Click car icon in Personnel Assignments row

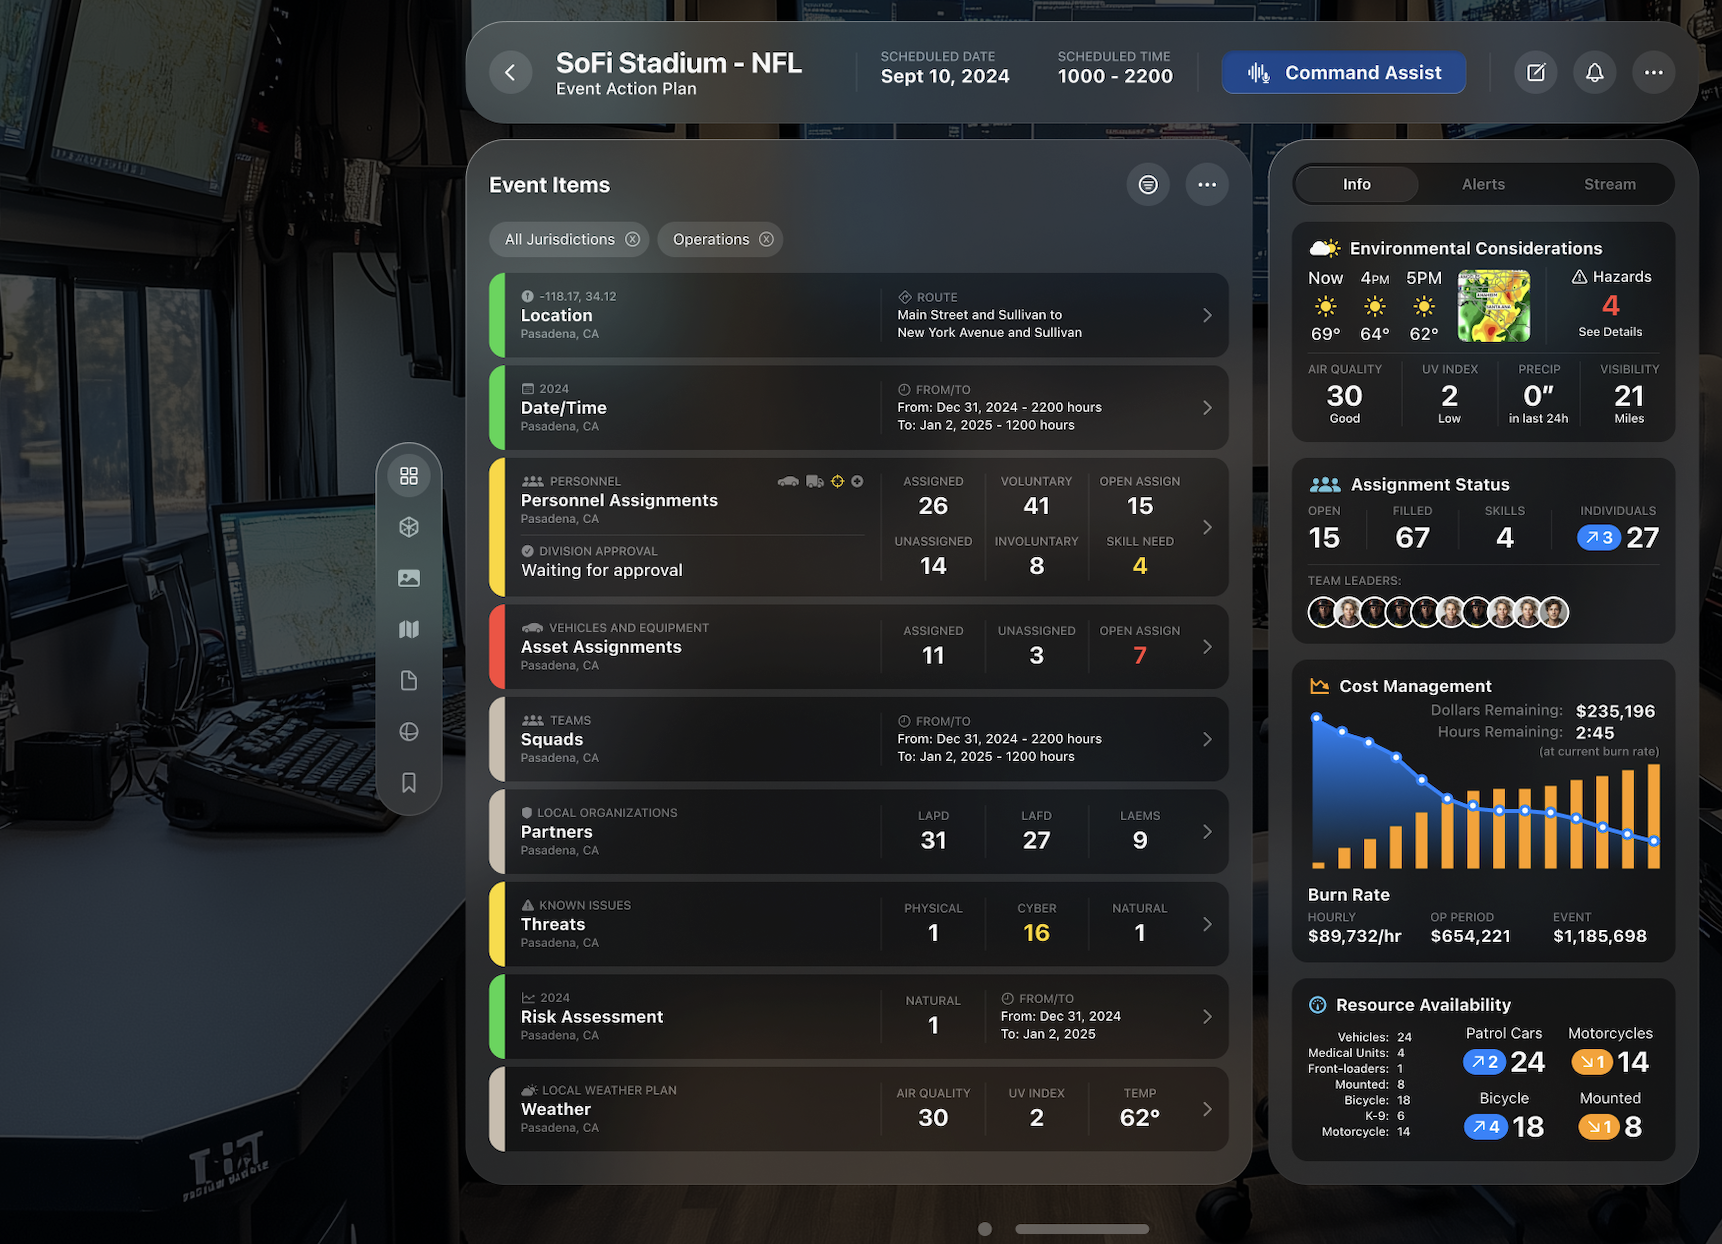[788, 481]
